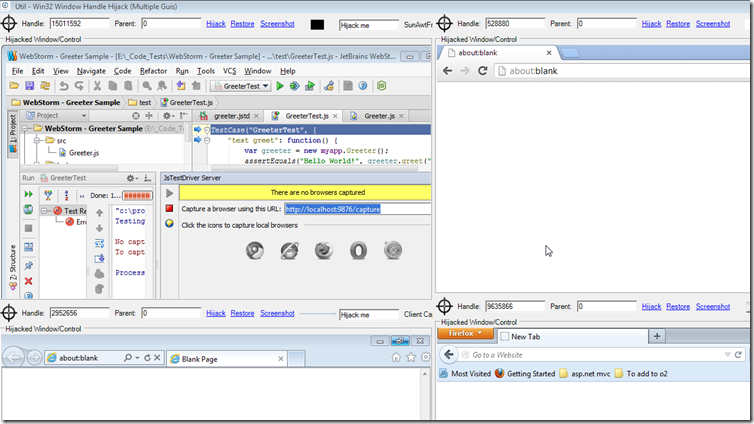Pin the Run tab with the pin icon
Screen dimensions: 754x424
point(28,265)
